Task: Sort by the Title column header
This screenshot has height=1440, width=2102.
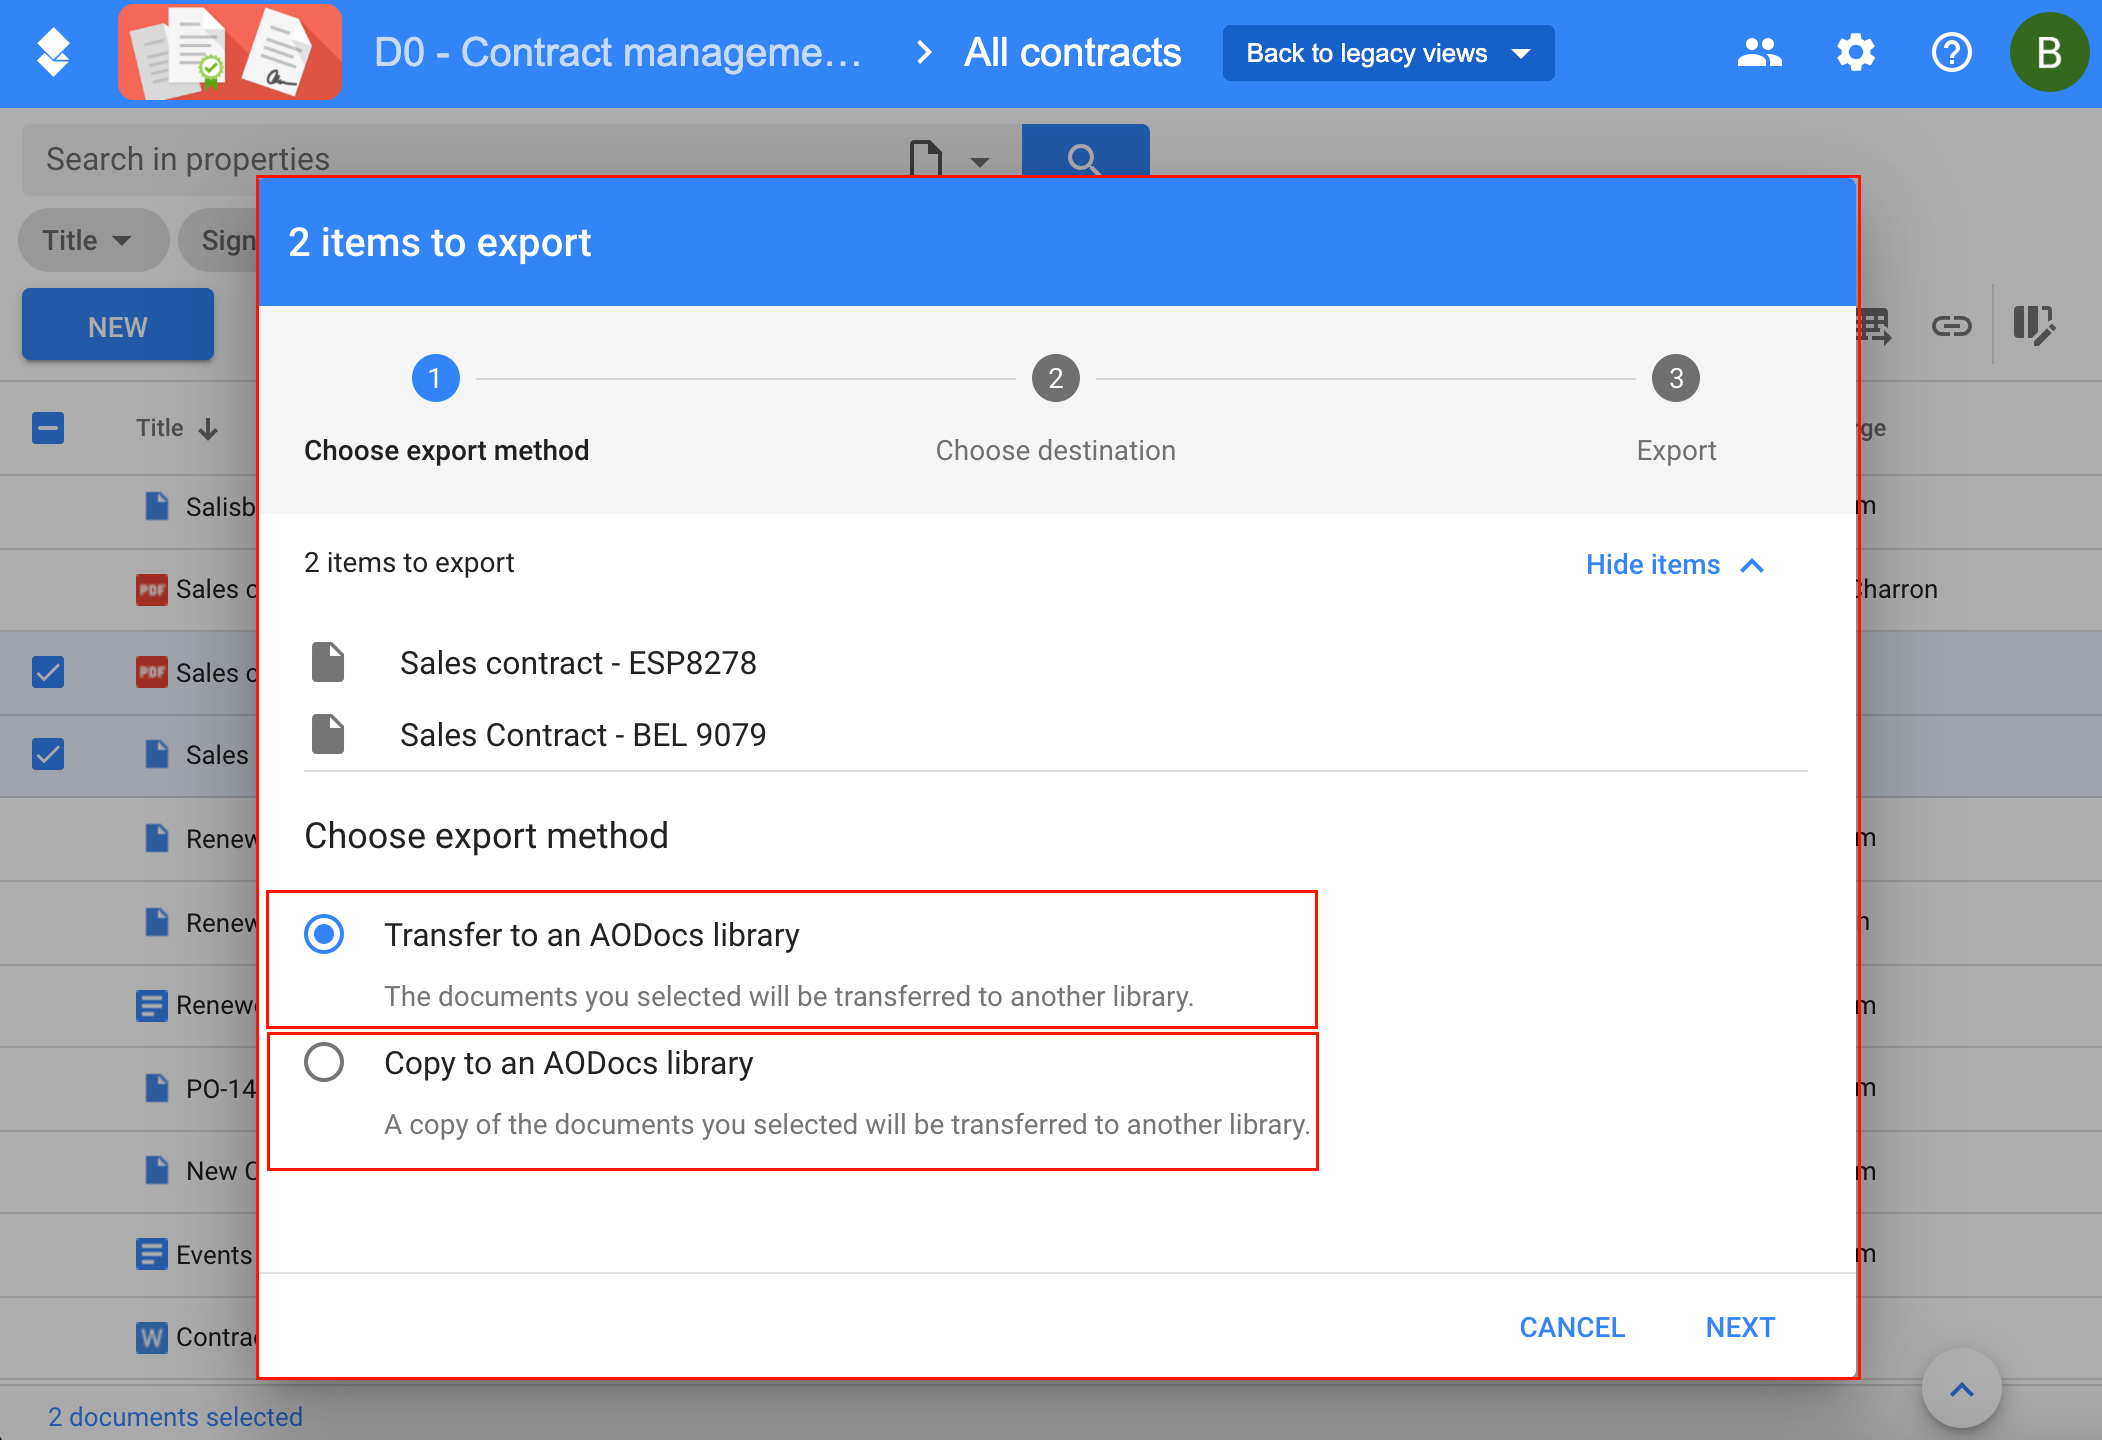Action: 177,428
